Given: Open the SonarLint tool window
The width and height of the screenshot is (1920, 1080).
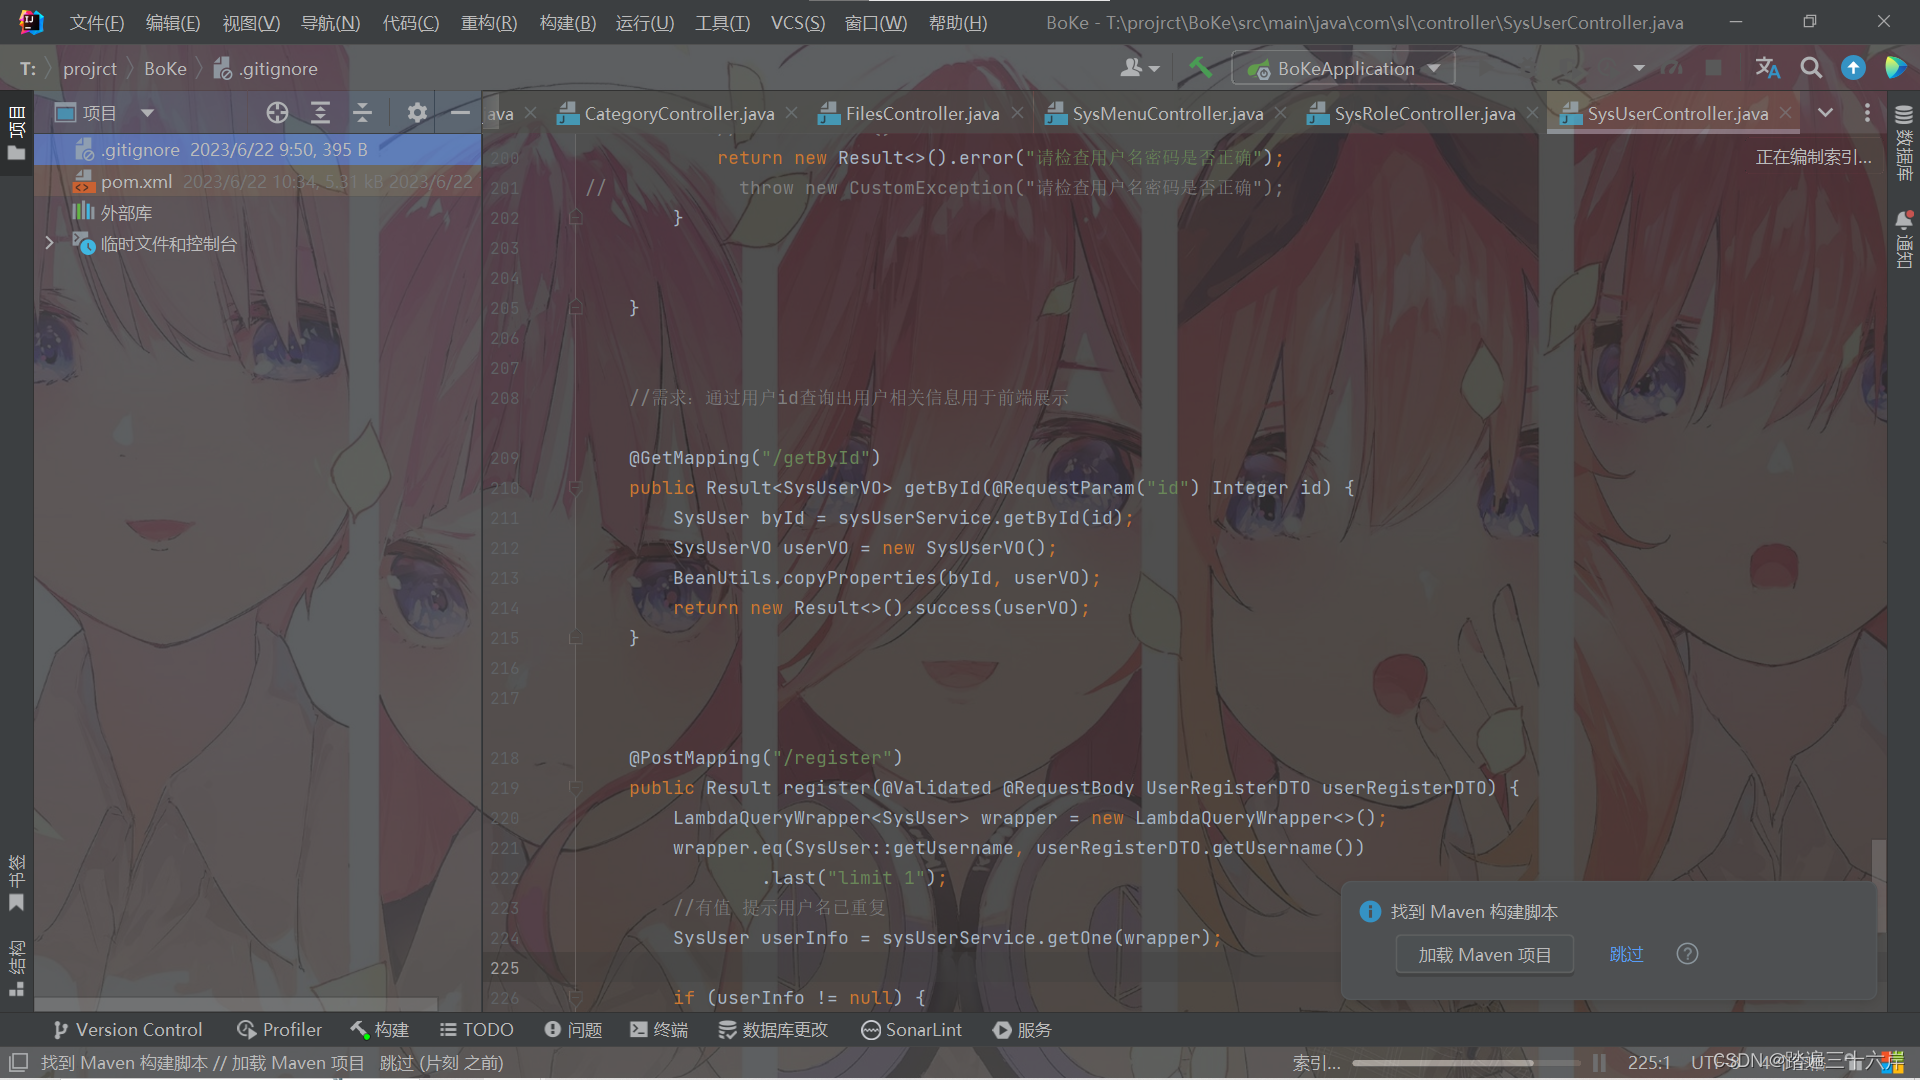Looking at the screenshot, I should click(x=911, y=1030).
